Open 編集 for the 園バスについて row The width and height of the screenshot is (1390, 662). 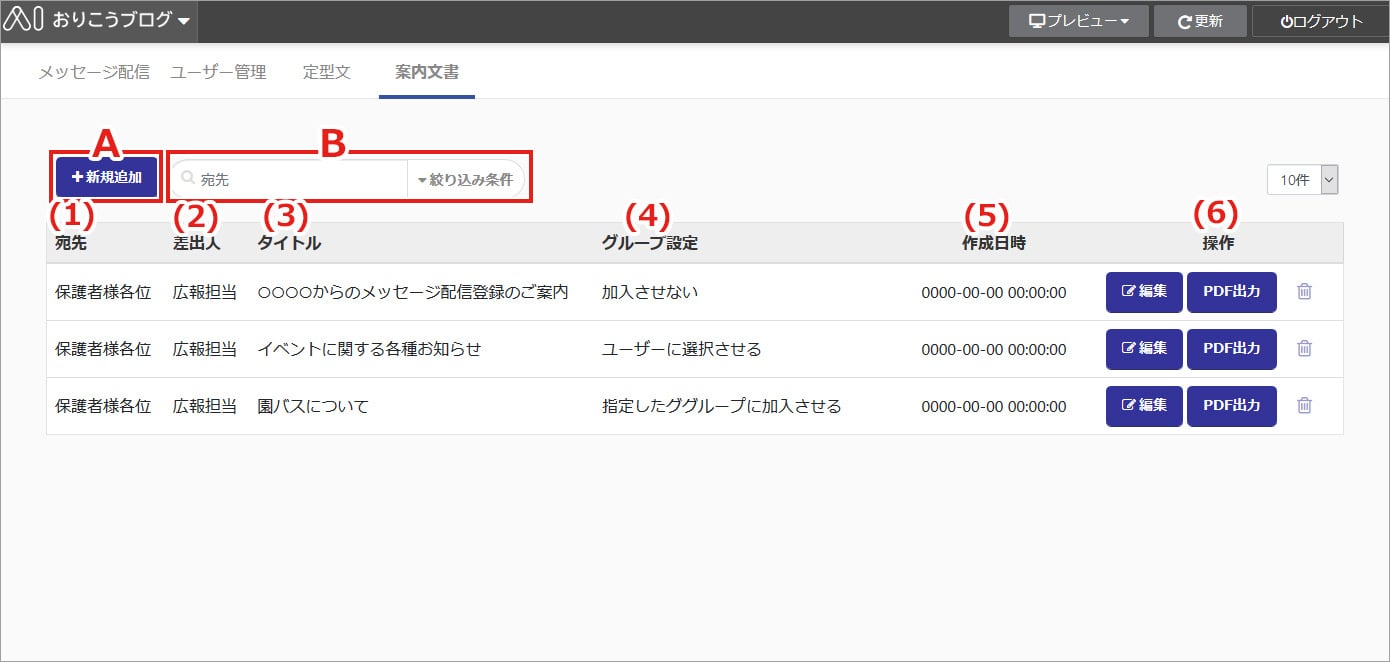tap(1144, 406)
